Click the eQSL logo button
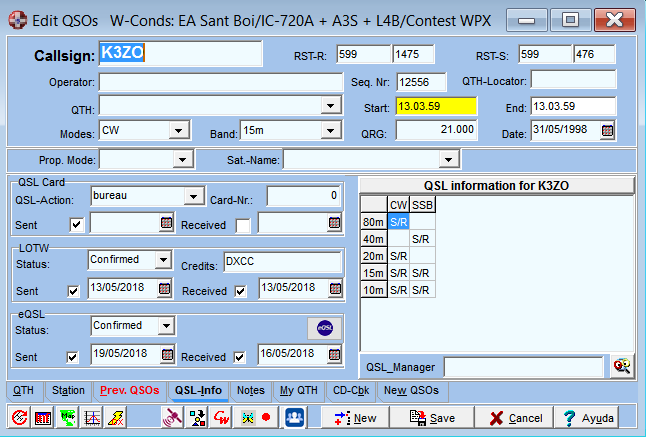This screenshot has width=646, height=437. coord(325,328)
